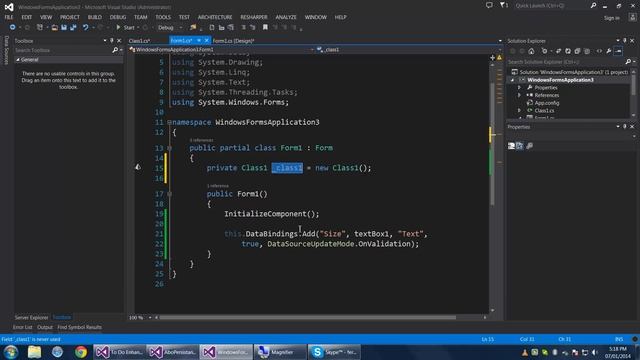This screenshot has height=360, width=640.
Task: Click the Sign in link
Action: [612, 18]
